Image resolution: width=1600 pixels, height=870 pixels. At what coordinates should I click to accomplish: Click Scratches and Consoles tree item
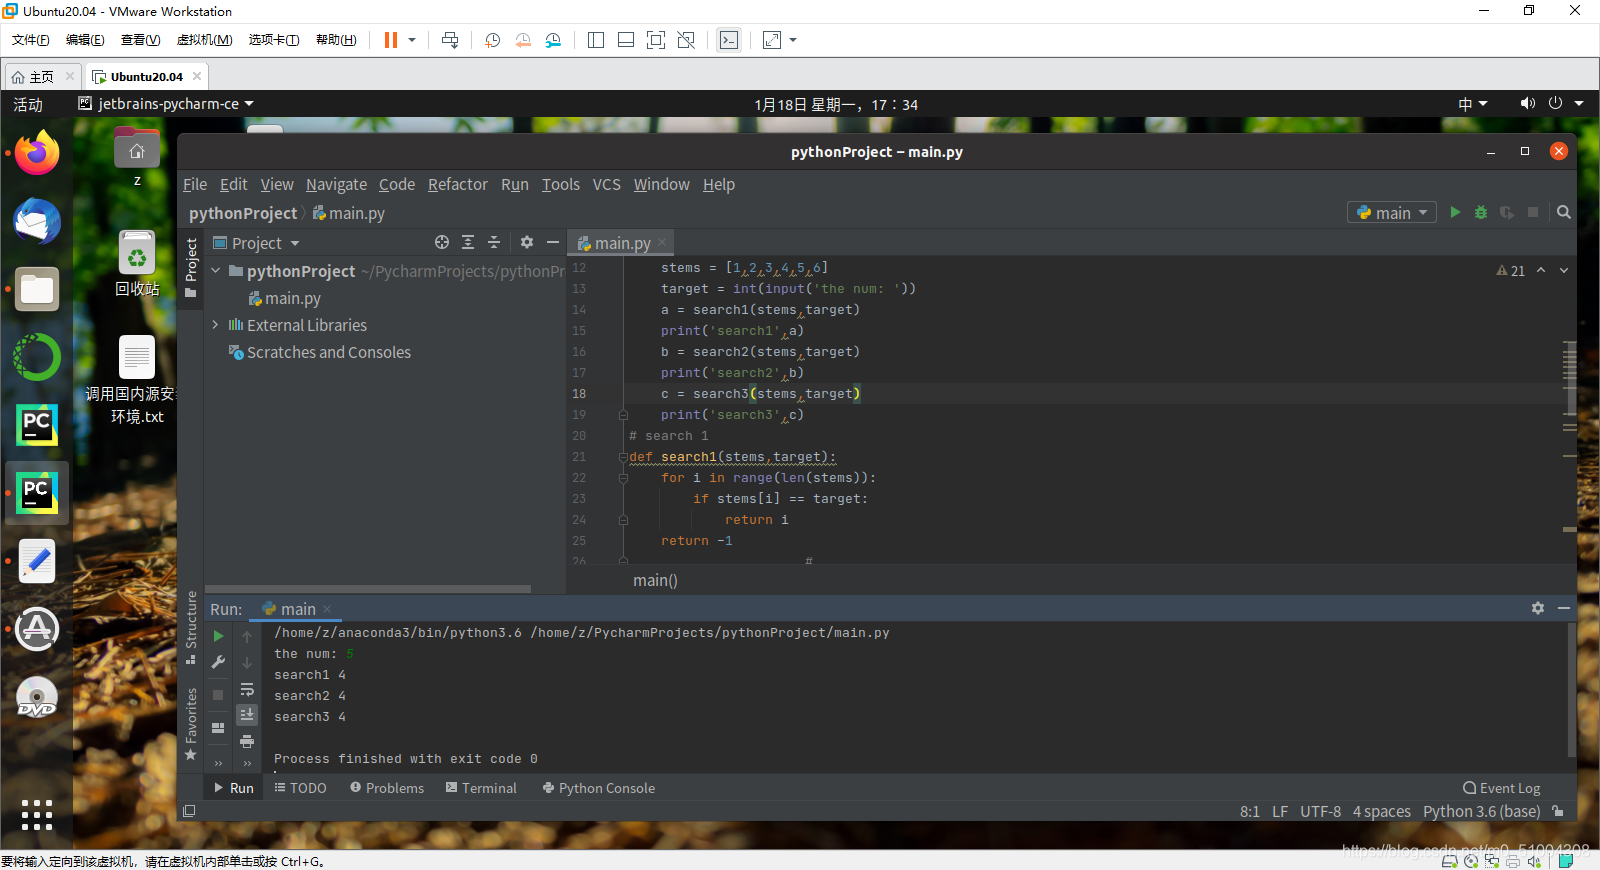[x=319, y=352]
